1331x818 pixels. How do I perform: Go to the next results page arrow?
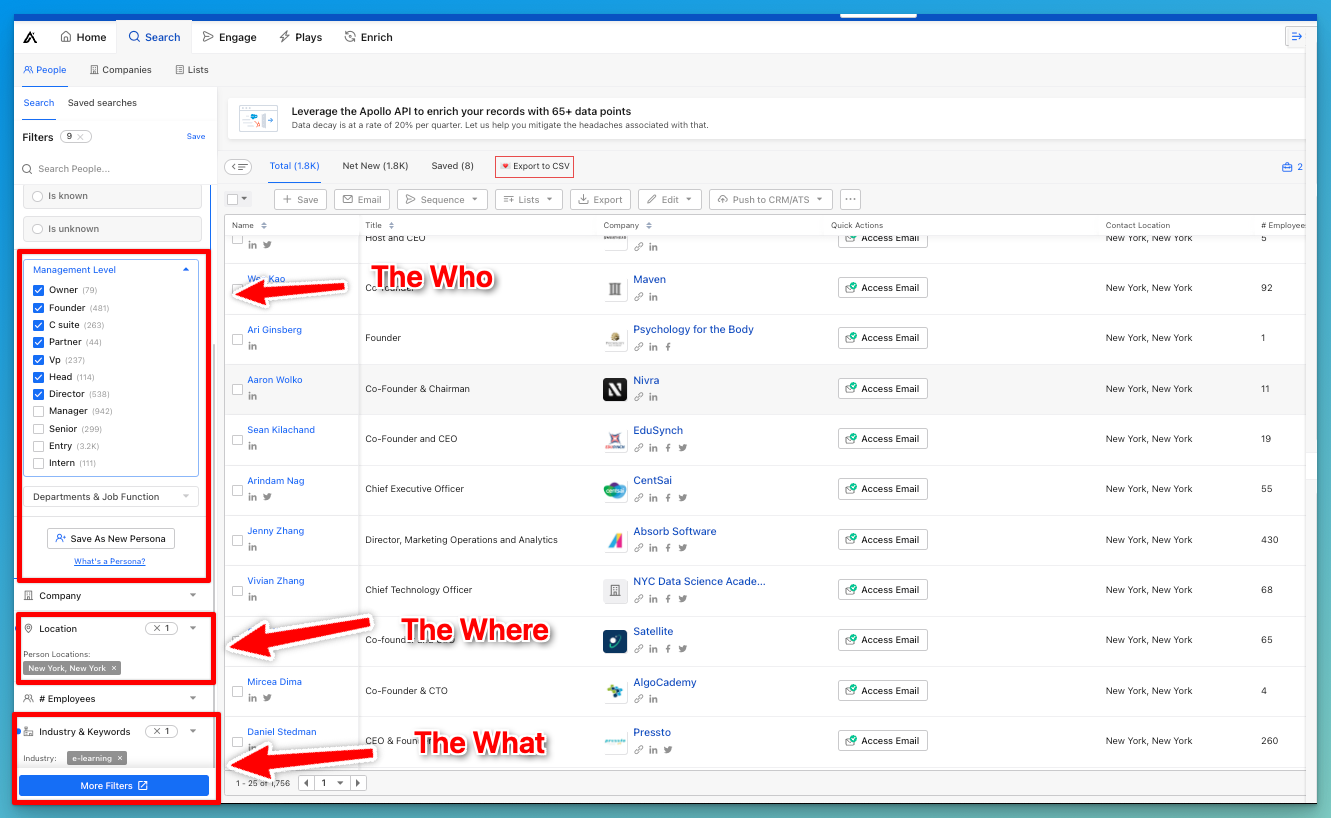(358, 783)
